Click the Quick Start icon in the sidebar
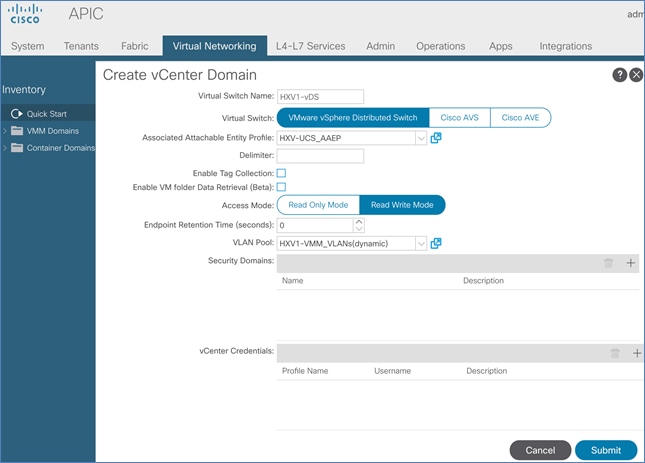Viewport: 645px width, 463px height. point(16,113)
